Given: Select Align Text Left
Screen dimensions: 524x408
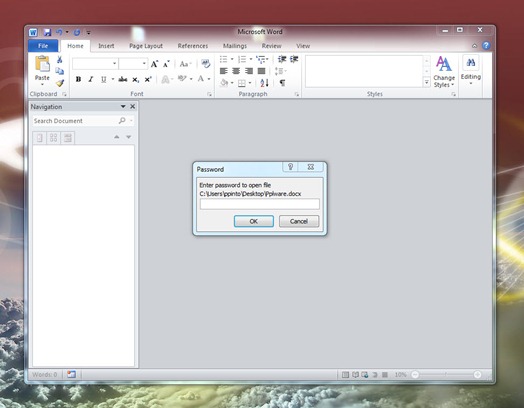Looking at the screenshot, I should (224, 71).
